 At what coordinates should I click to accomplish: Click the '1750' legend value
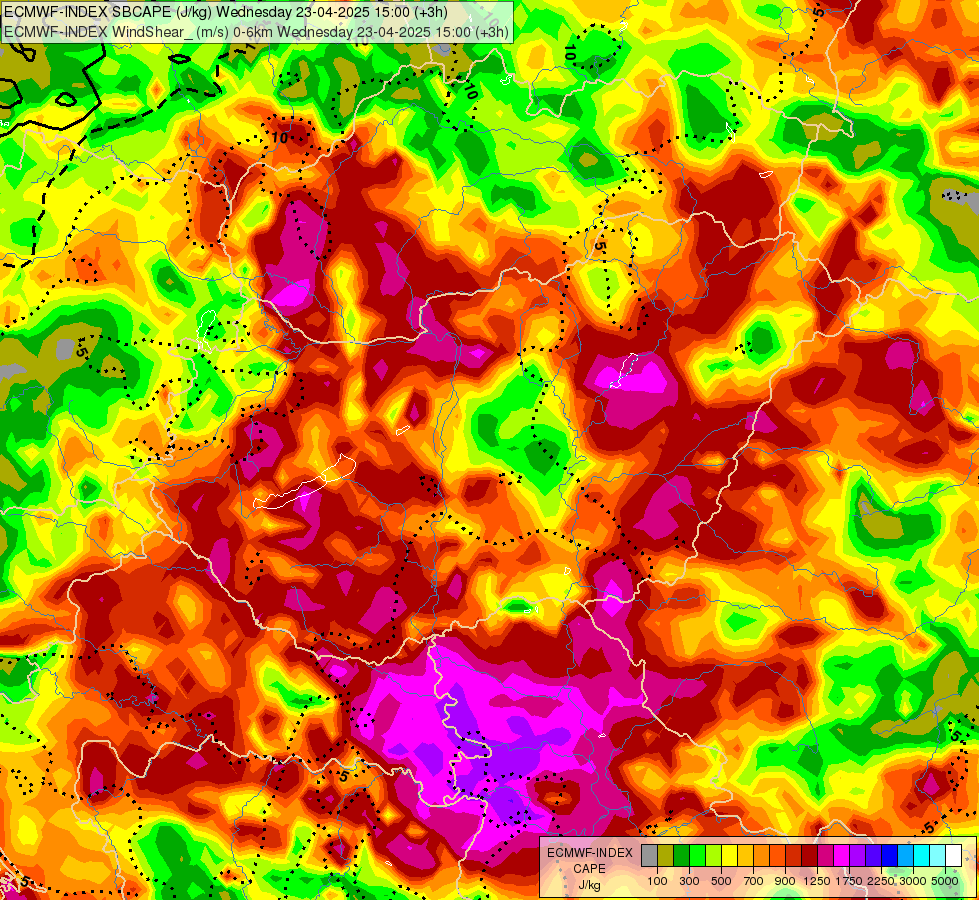coord(849,881)
